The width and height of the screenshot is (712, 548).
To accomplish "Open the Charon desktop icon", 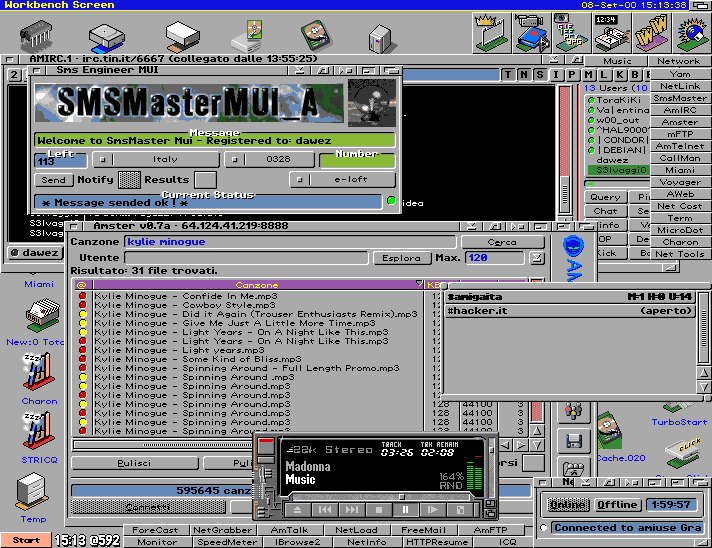I will coord(38,372).
